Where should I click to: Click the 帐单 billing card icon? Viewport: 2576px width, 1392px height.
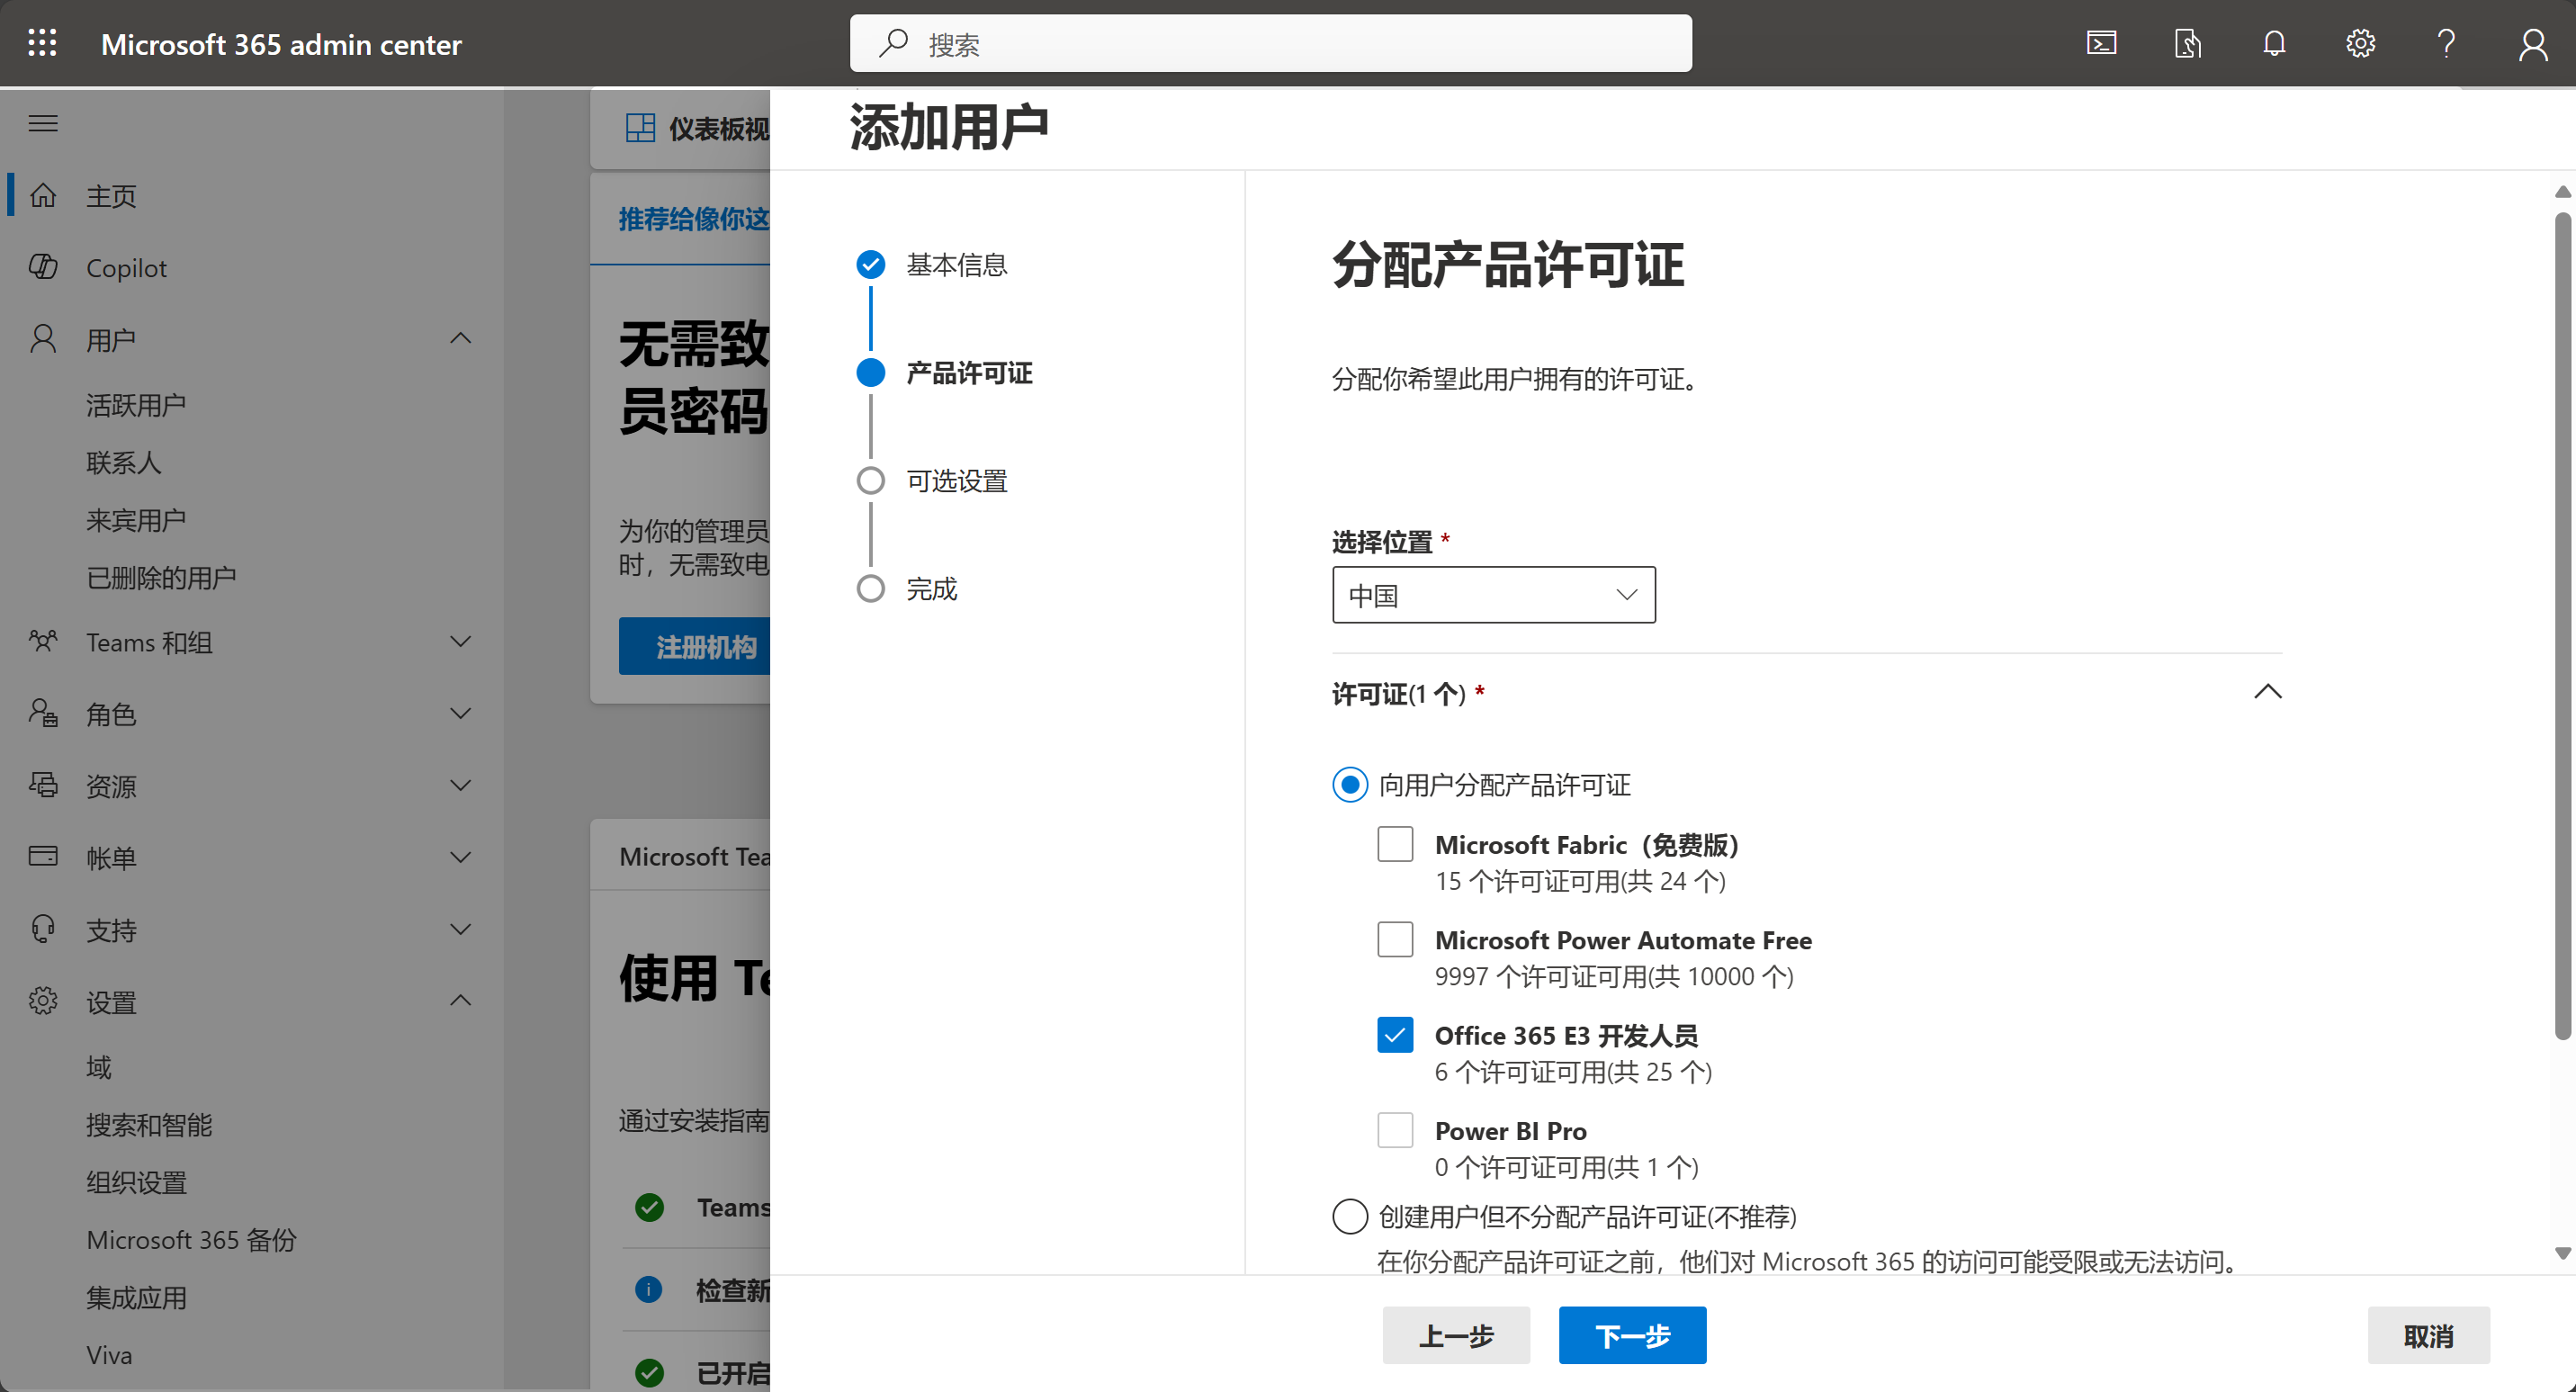tap(43, 856)
